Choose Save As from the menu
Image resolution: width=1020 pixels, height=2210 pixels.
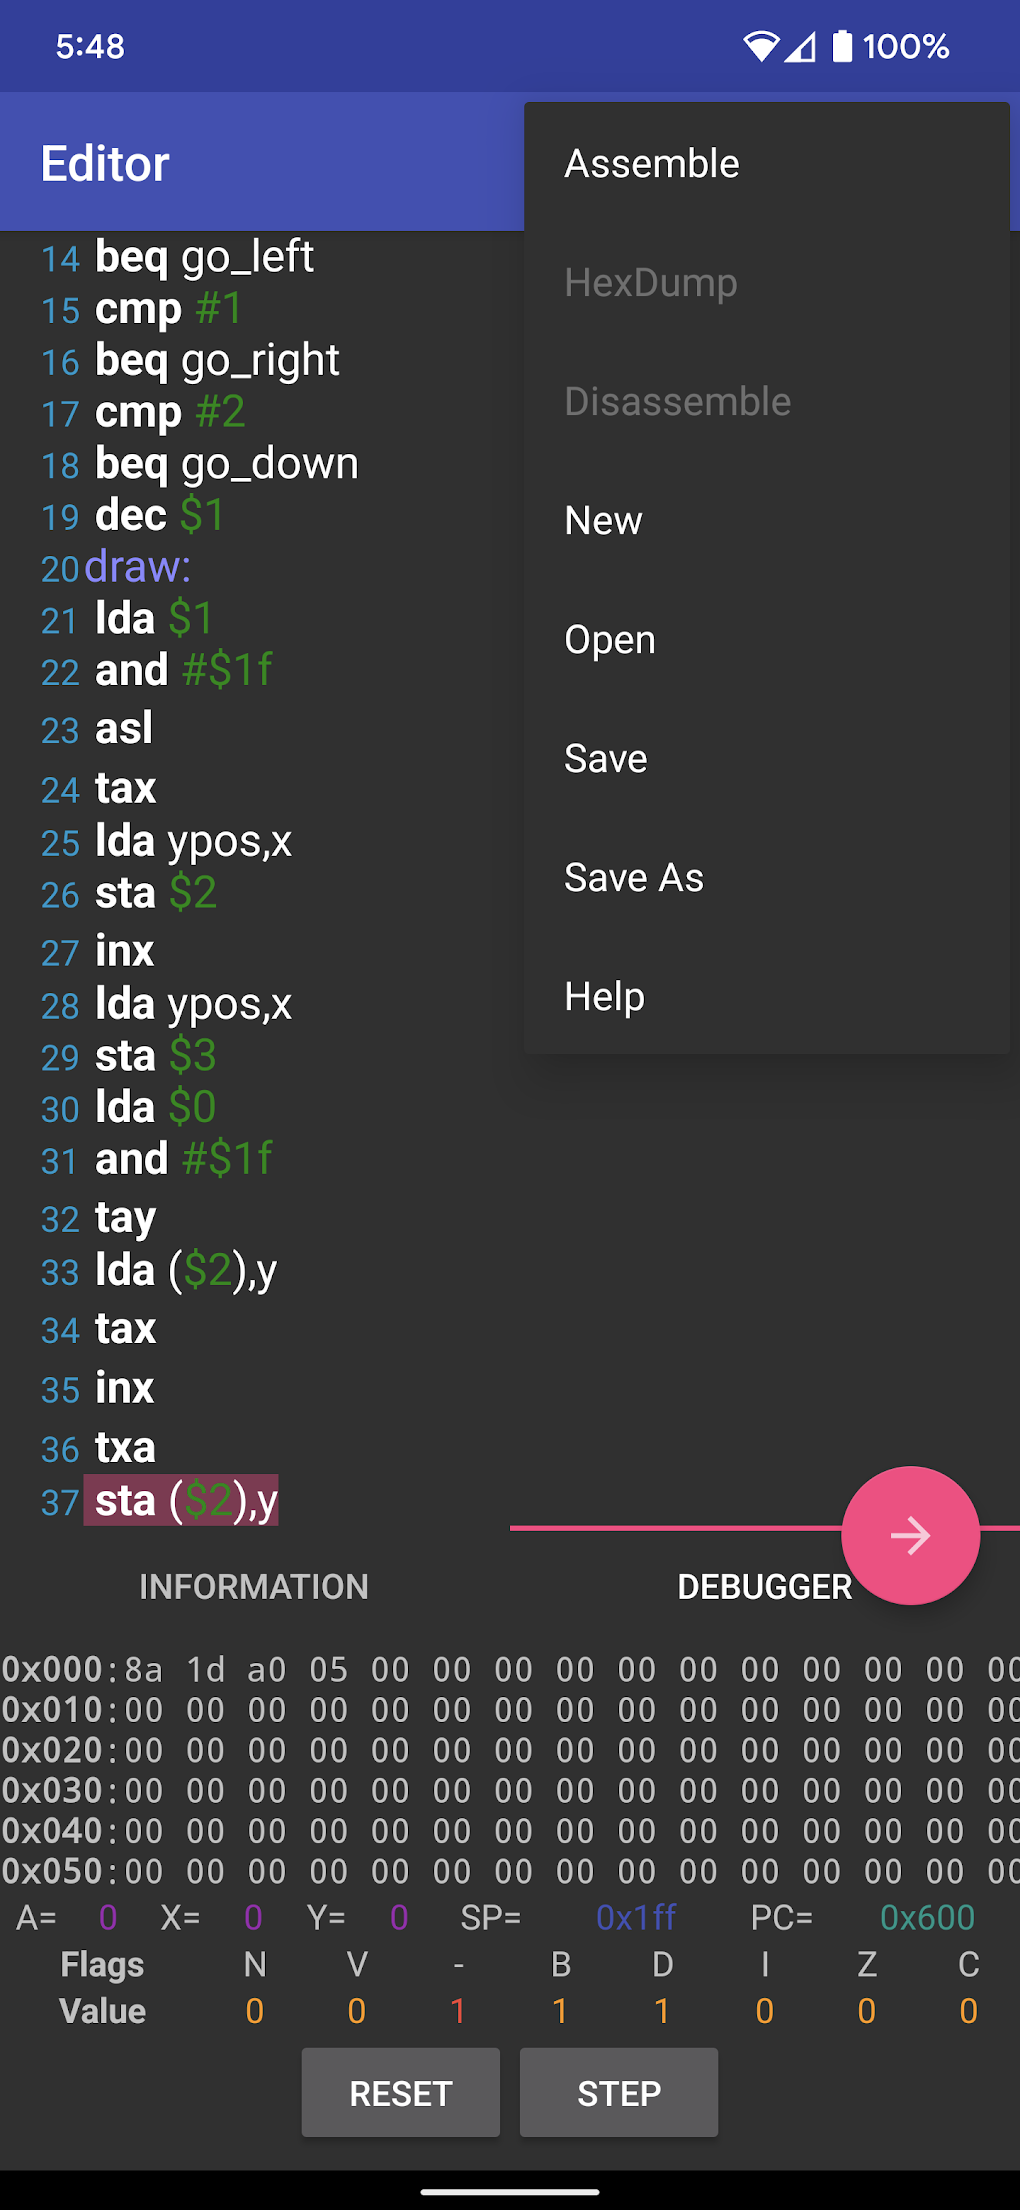634,878
